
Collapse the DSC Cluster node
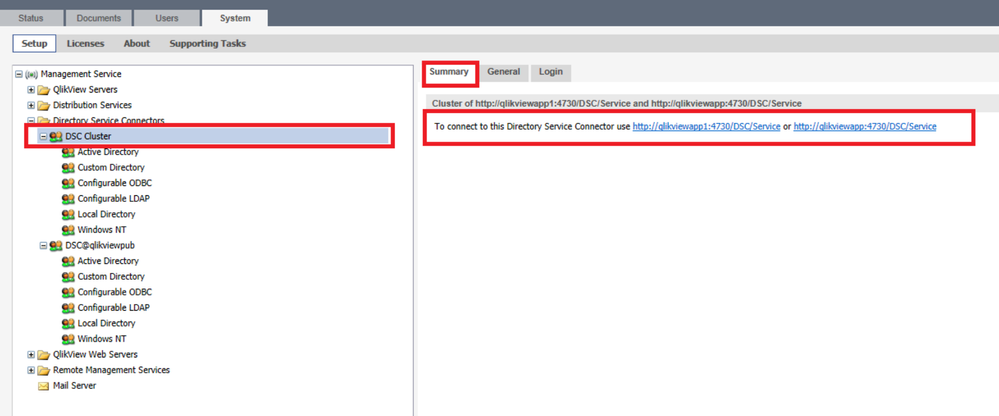(43, 136)
